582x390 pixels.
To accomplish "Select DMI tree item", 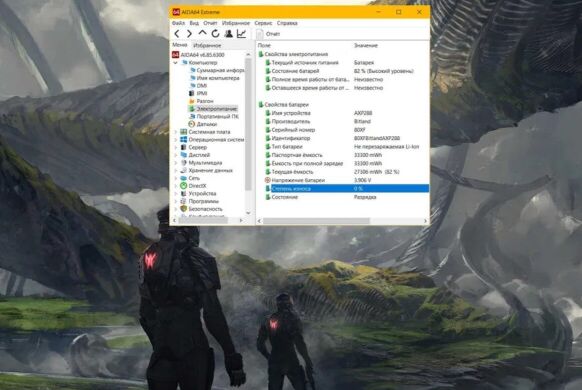I will coord(202,86).
